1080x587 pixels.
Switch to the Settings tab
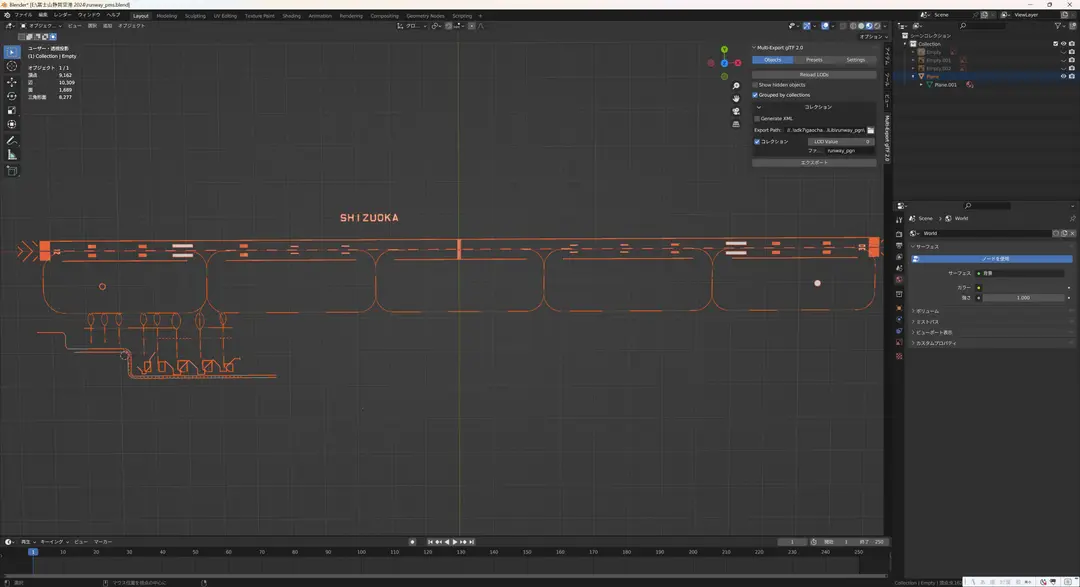(x=855, y=60)
